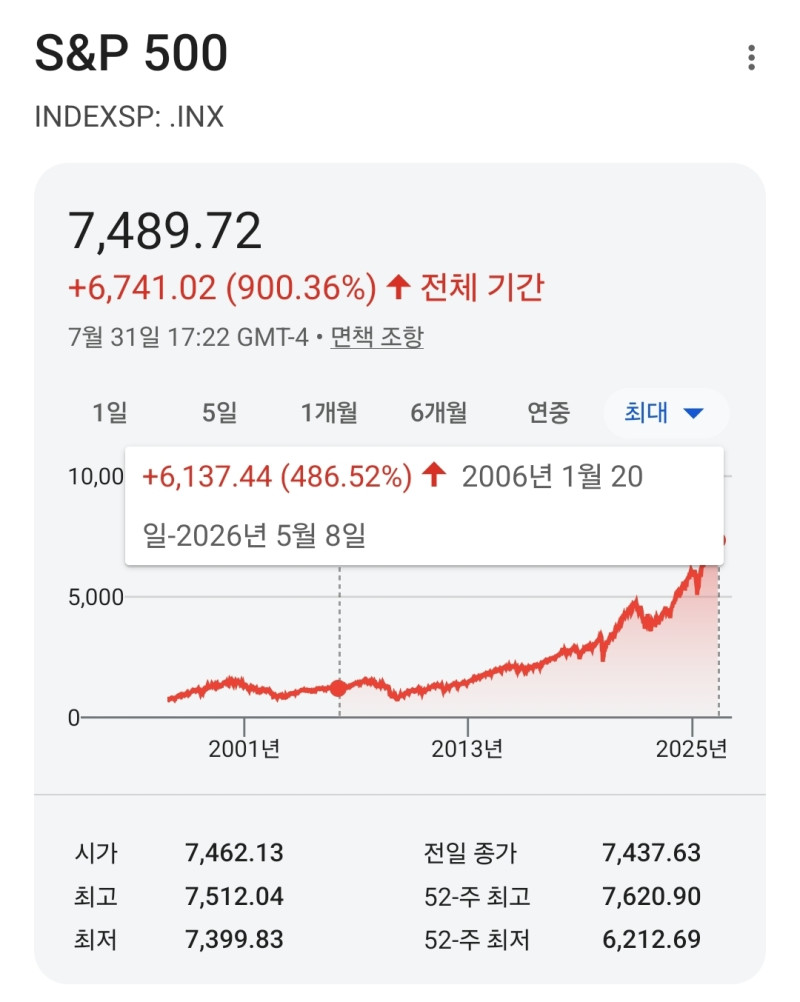This screenshot has width=800, height=1002.
Task: Click the 2025년 axis label
Action: pos(691,749)
